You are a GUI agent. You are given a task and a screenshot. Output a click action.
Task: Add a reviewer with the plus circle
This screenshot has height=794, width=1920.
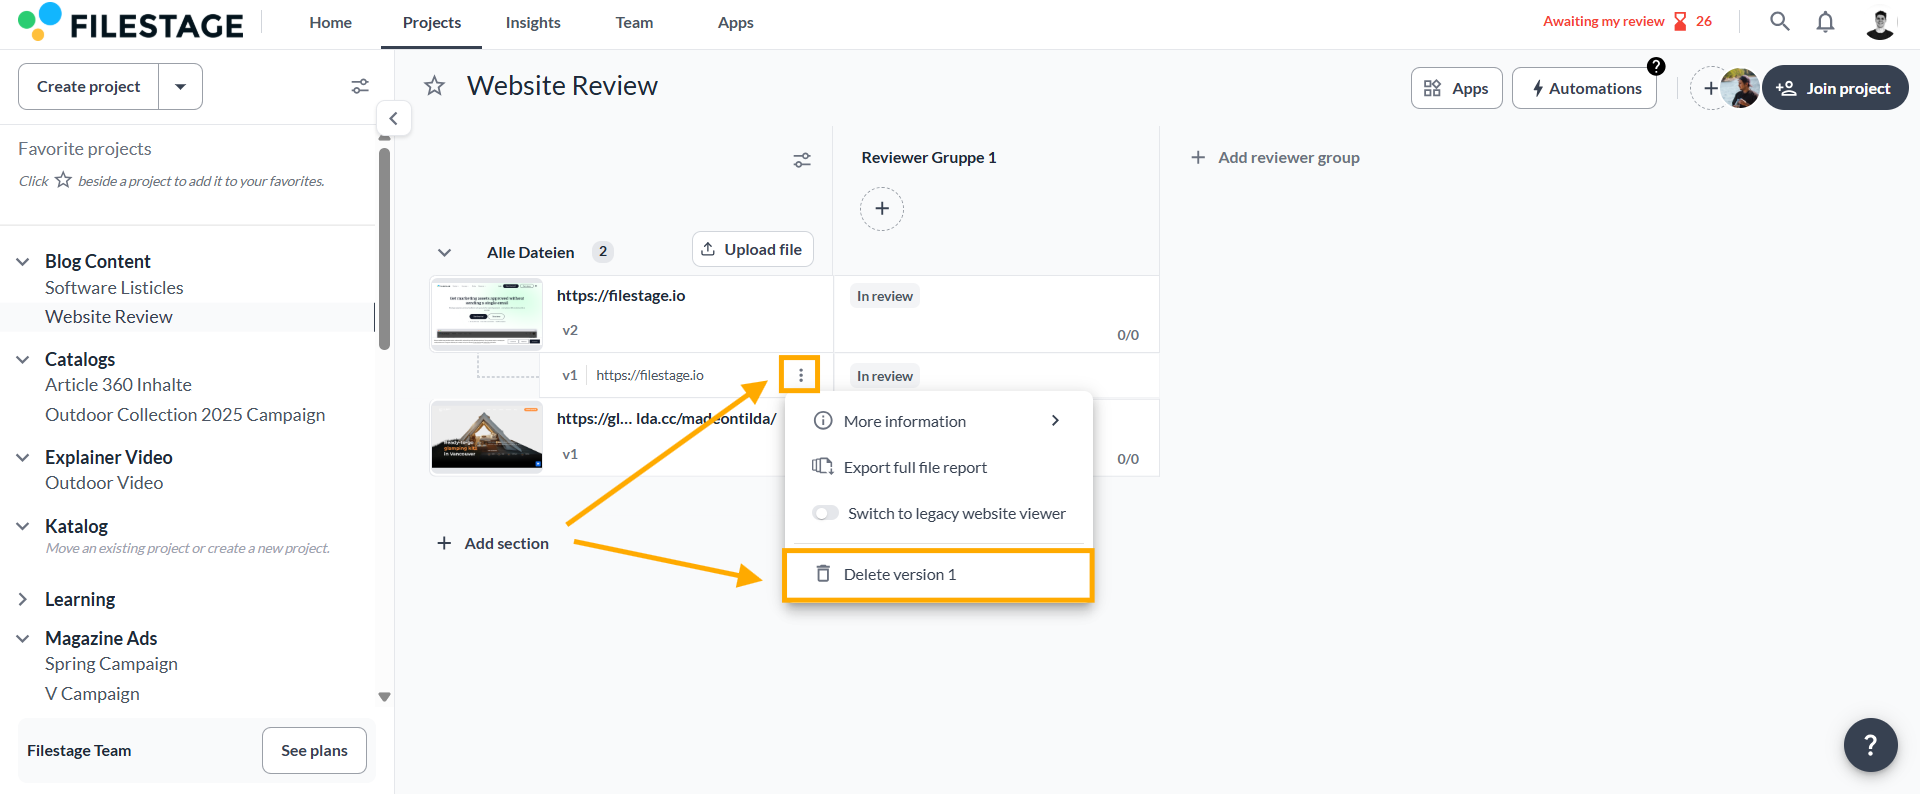click(881, 209)
